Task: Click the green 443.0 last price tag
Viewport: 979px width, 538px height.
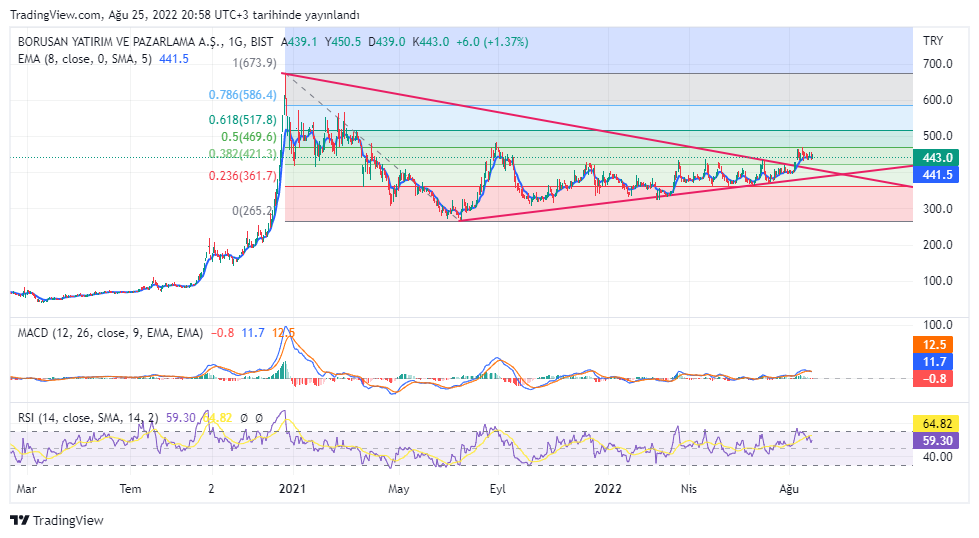Action: pos(935,158)
